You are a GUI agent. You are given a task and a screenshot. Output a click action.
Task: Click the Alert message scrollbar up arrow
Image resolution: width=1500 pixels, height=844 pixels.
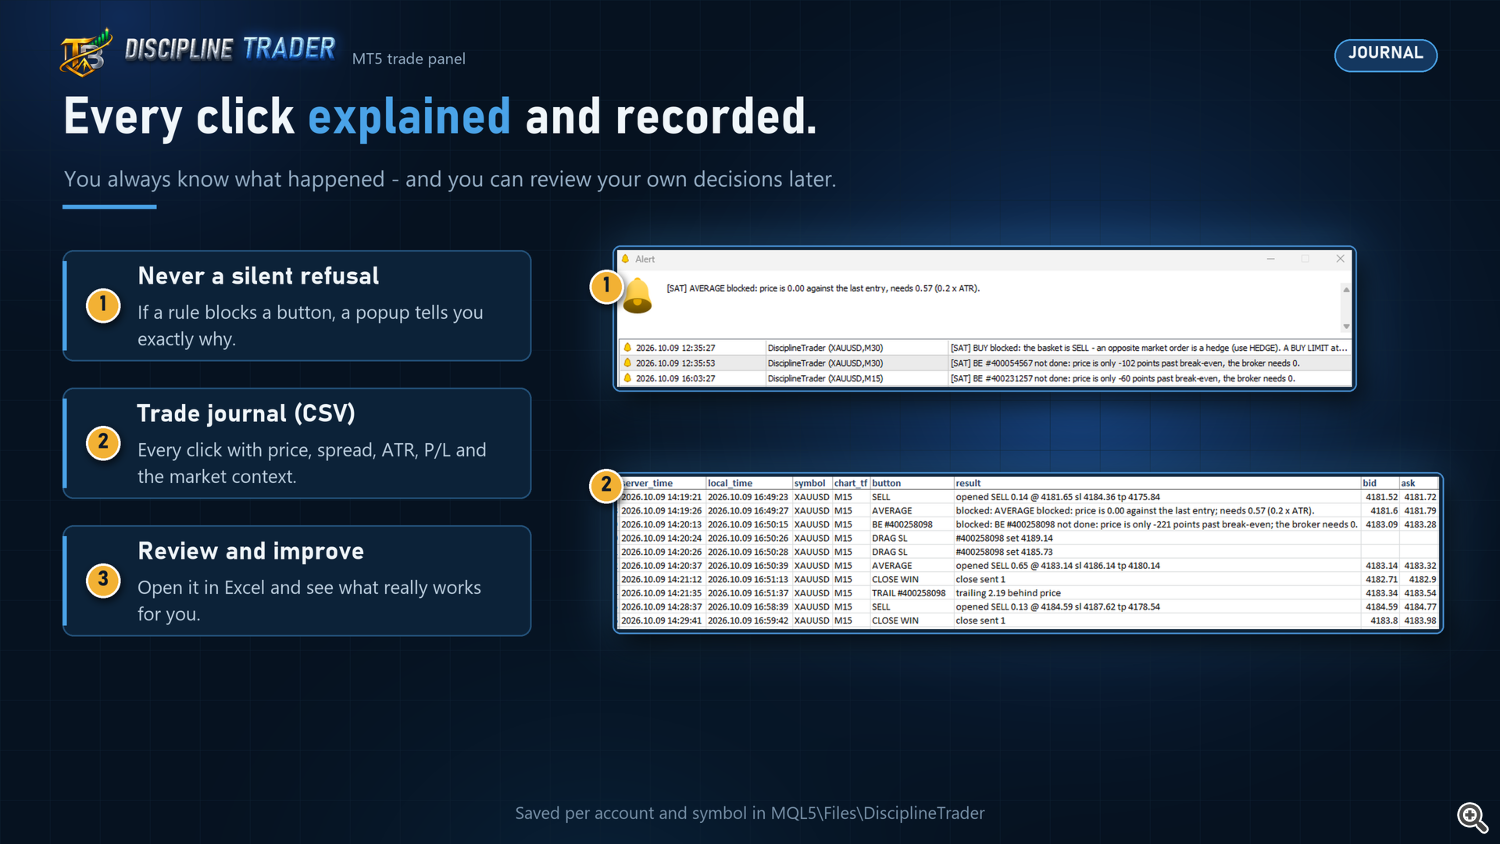(x=1346, y=290)
